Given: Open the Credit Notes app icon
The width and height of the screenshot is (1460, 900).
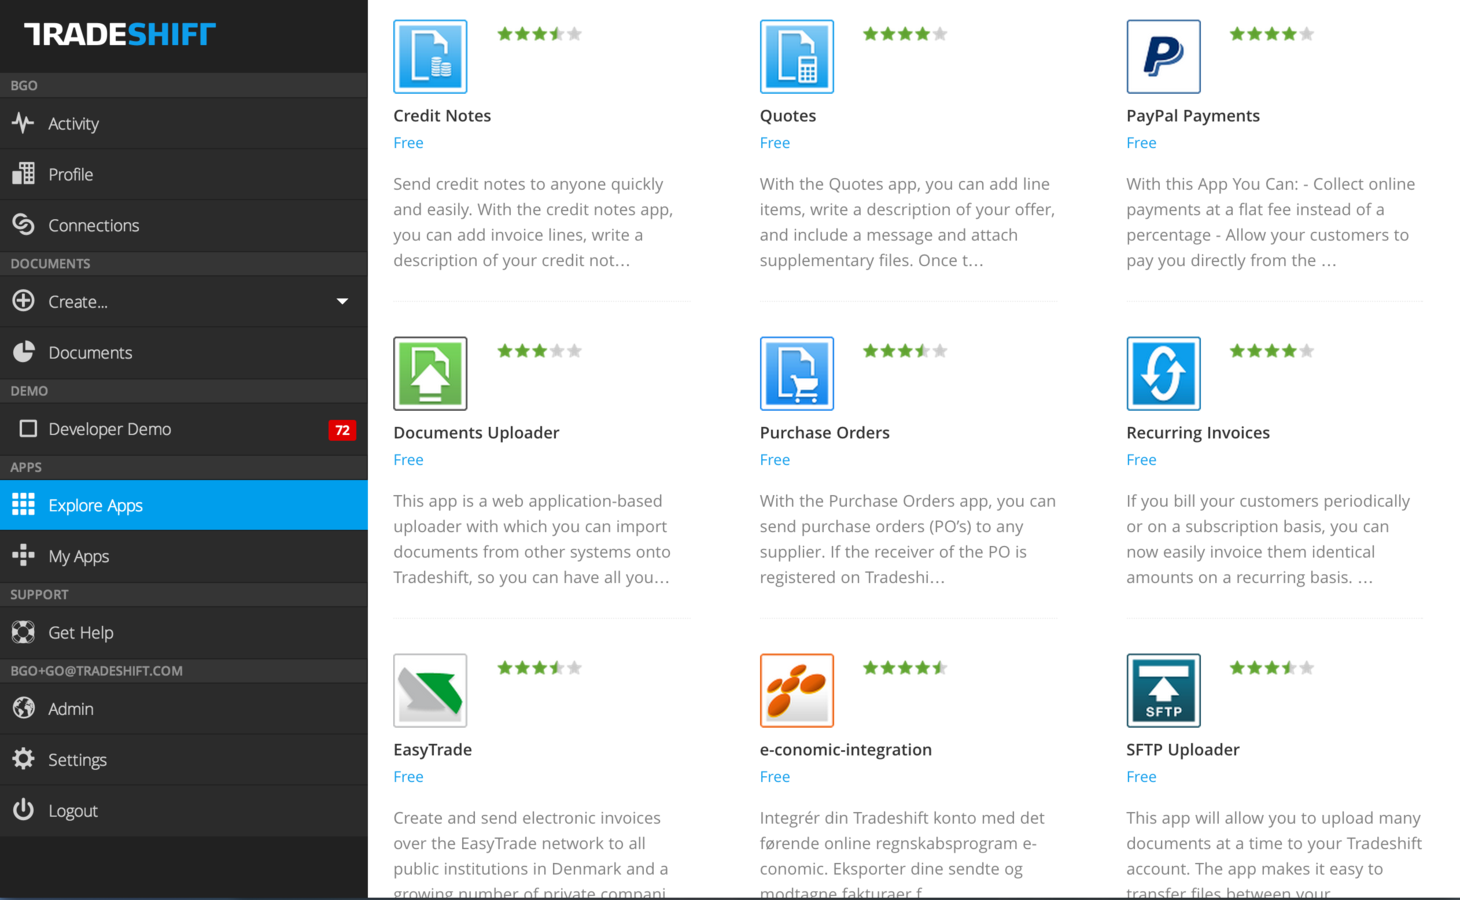Looking at the screenshot, I should [430, 57].
